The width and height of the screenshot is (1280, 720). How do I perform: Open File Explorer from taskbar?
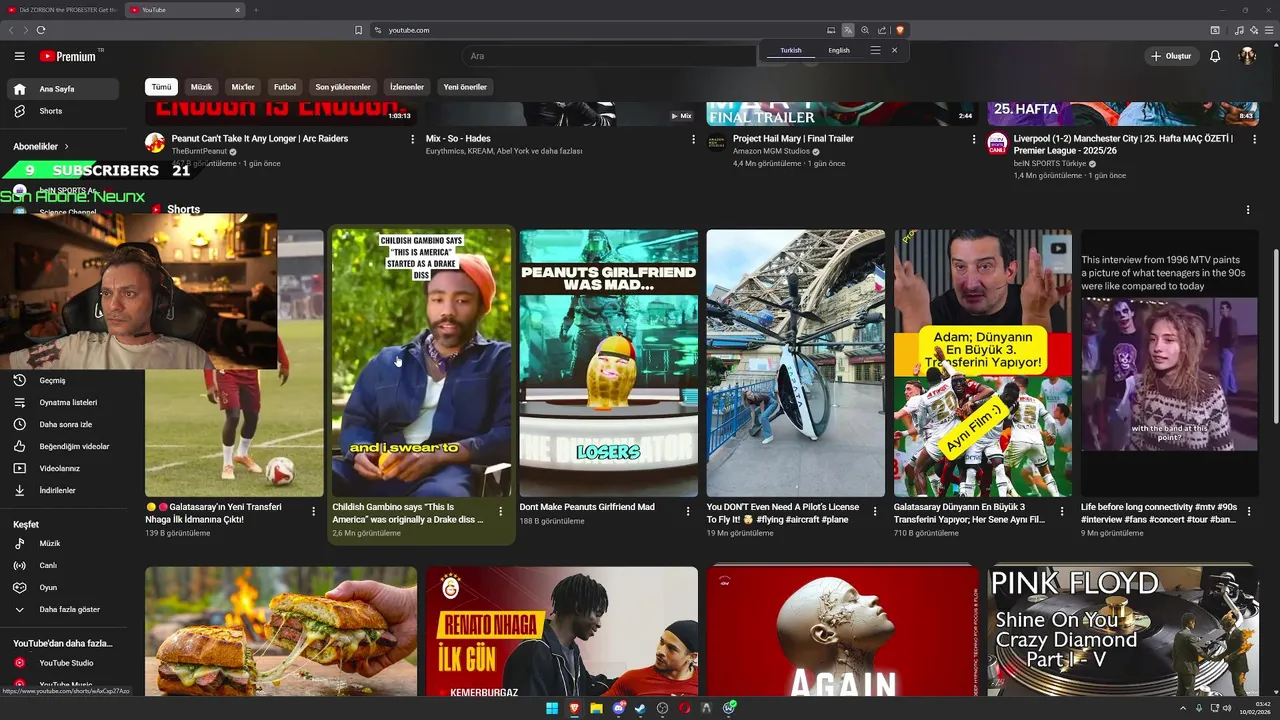click(596, 708)
